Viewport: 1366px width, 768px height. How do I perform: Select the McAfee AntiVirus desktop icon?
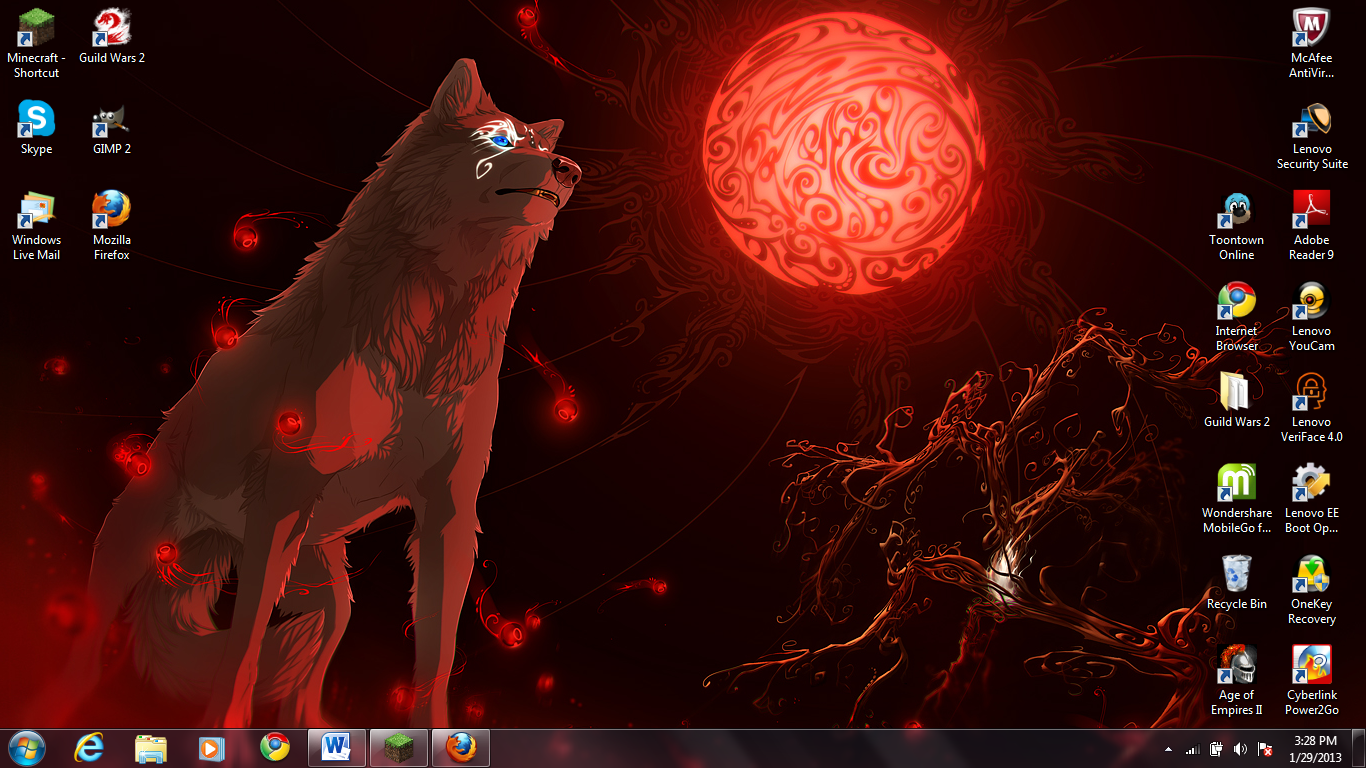(x=1311, y=28)
